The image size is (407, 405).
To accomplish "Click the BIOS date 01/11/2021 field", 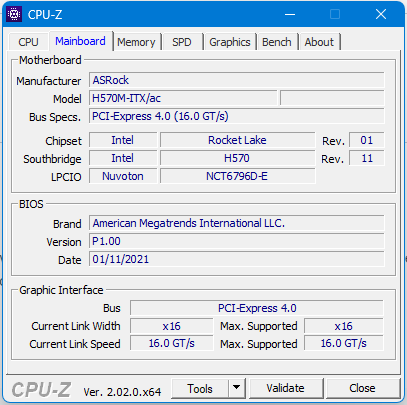I will tap(236, 259).
